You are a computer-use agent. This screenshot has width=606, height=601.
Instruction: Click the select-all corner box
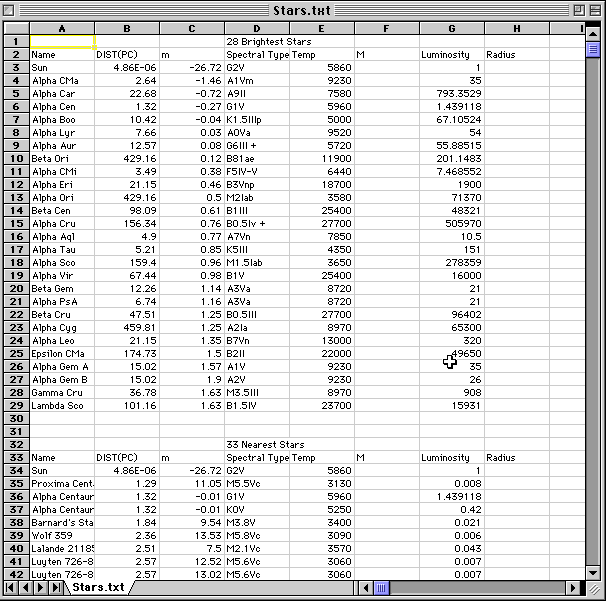[16, 29]
